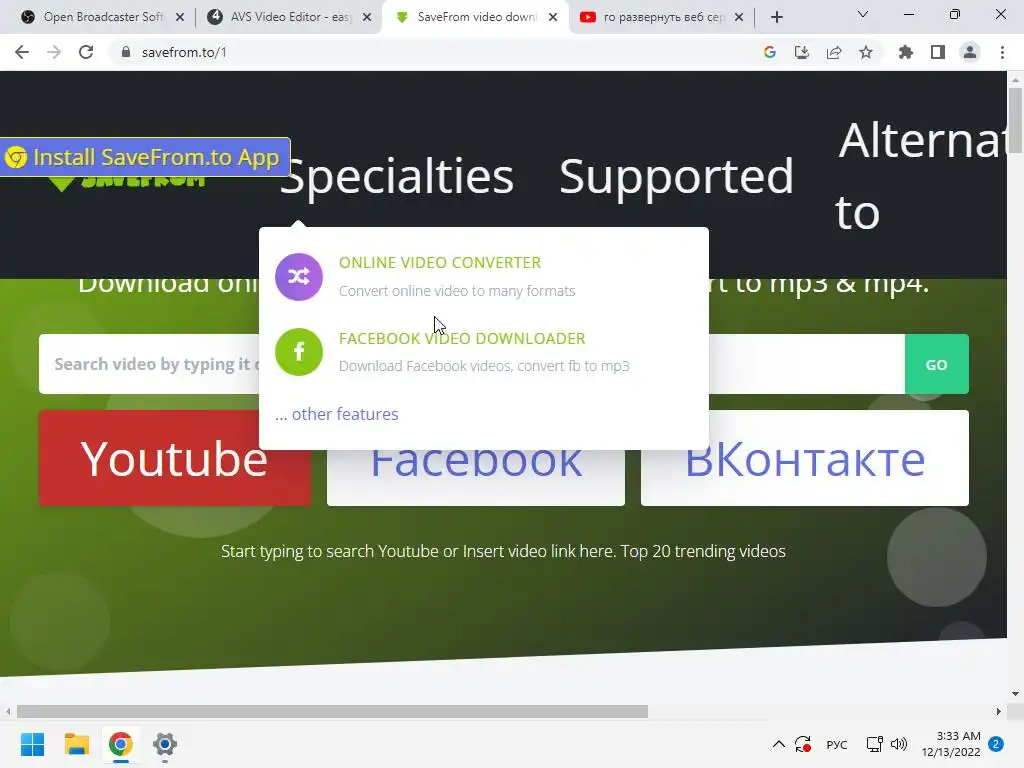The width and height of the screenshot is (1024, 768).
Task: Click the address bar URL savefrom.to/1
Action: 184,52
